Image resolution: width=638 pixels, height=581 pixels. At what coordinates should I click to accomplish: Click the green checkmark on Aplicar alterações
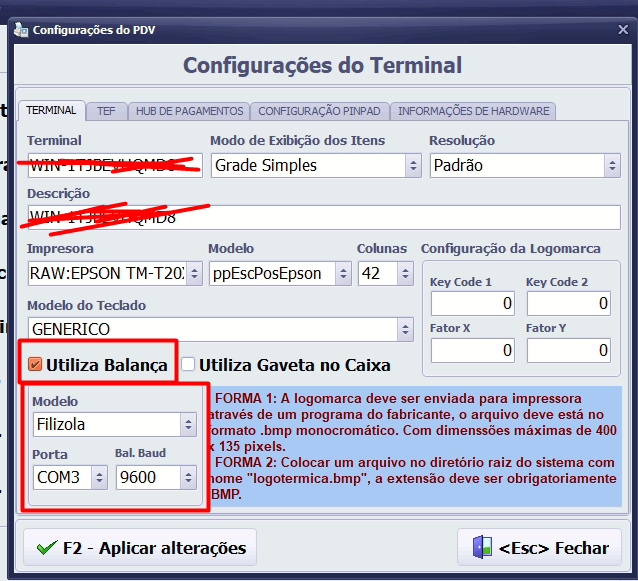[45, 548]
